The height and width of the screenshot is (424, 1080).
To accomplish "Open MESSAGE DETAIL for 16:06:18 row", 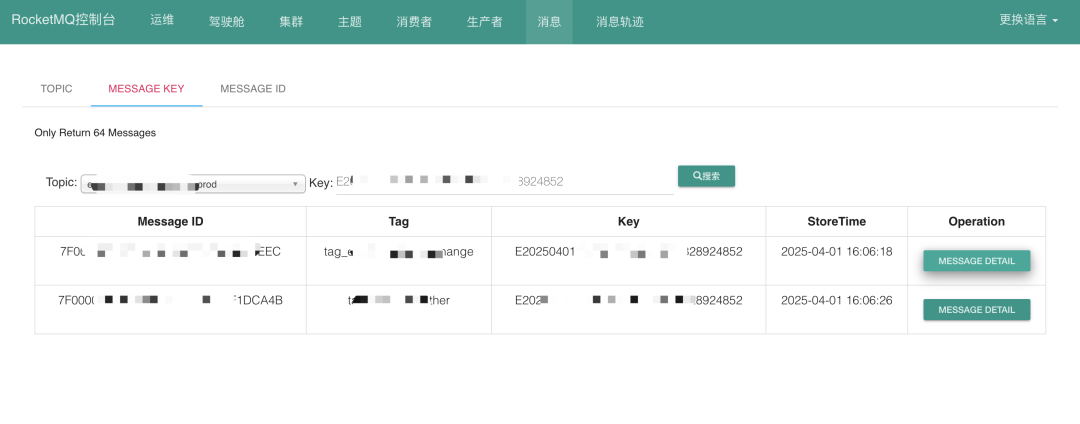I will [x=977, y=261].
